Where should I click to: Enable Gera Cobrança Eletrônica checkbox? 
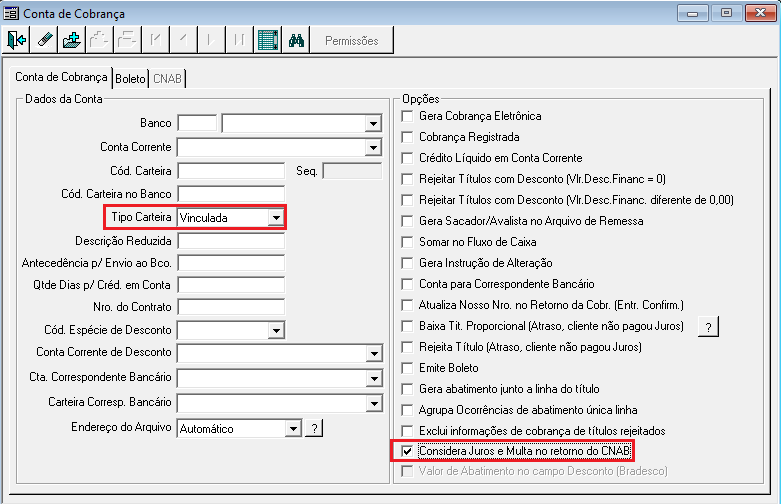[407, 116]
